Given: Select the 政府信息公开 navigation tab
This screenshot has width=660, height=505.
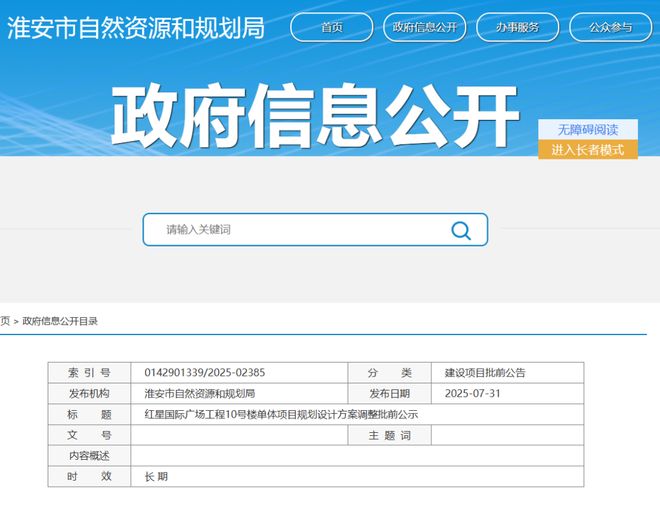Looking at the screenshot, I should (424, 27).
